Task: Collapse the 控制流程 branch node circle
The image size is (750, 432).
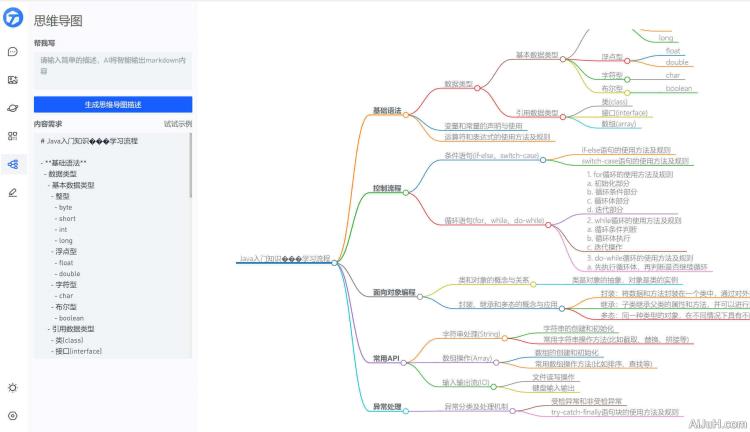Action: (x=405, y=193)
